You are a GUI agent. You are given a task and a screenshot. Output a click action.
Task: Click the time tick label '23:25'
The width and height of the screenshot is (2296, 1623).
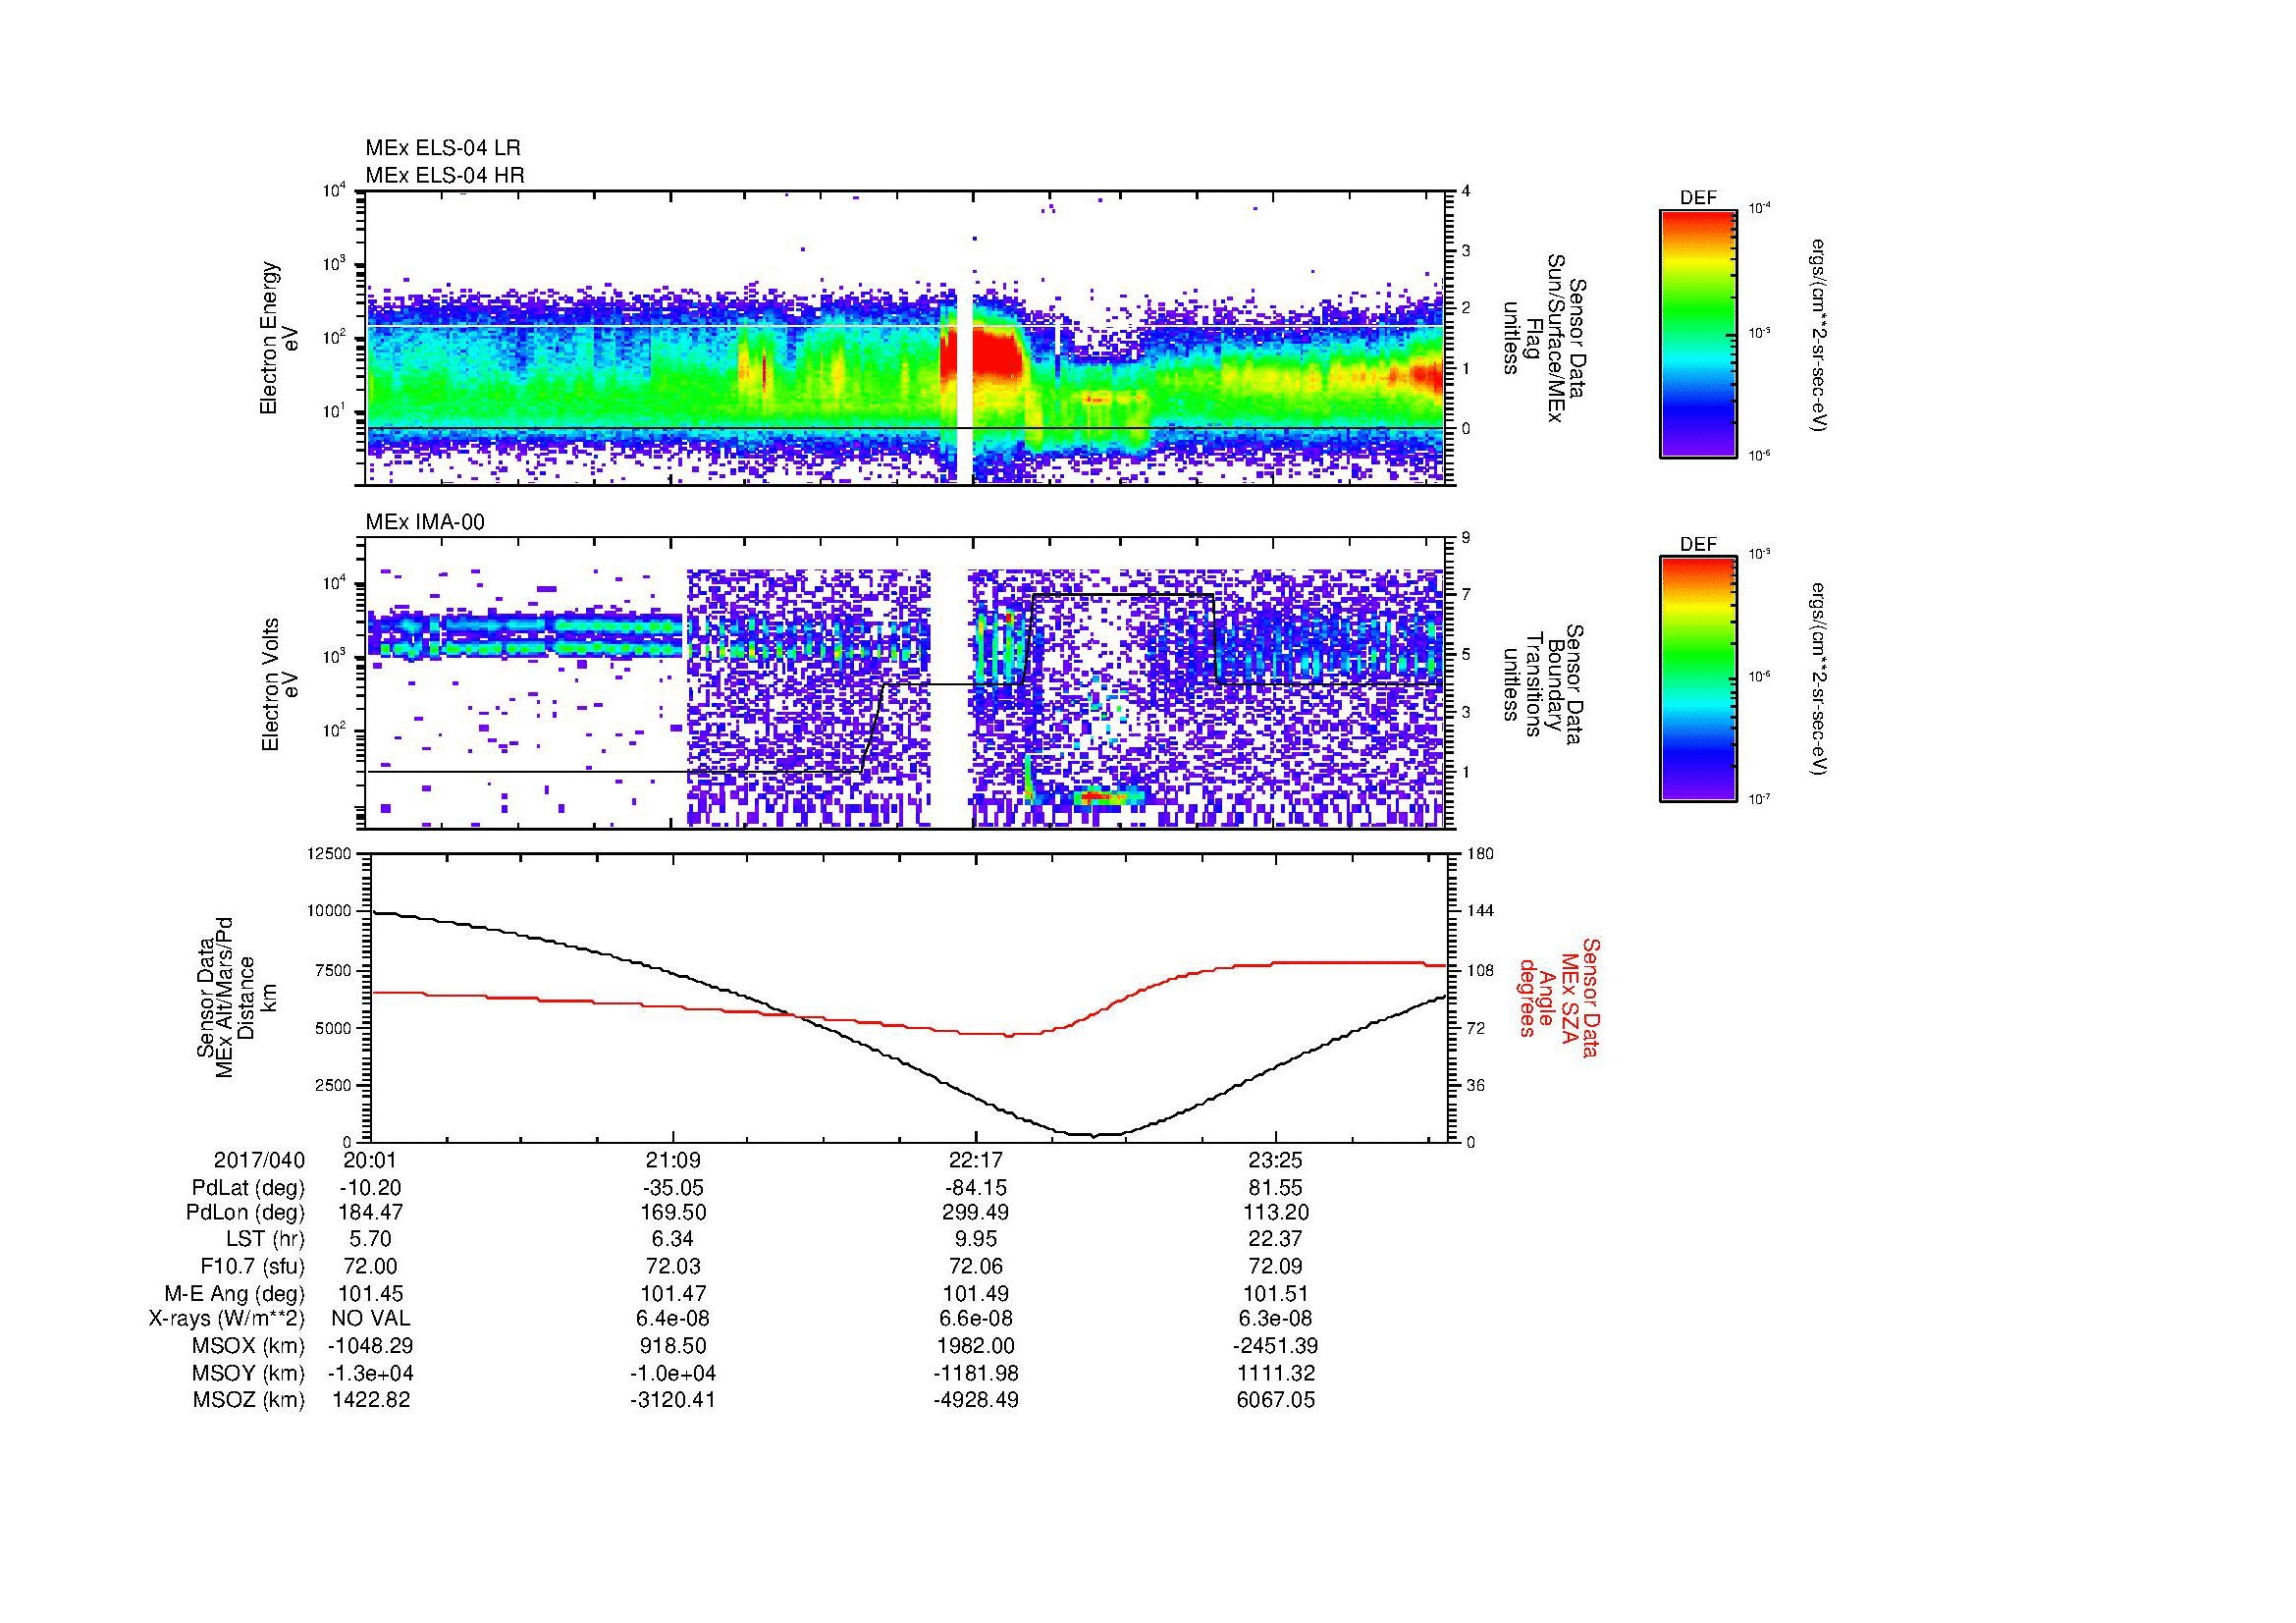coord(1276,1160)
